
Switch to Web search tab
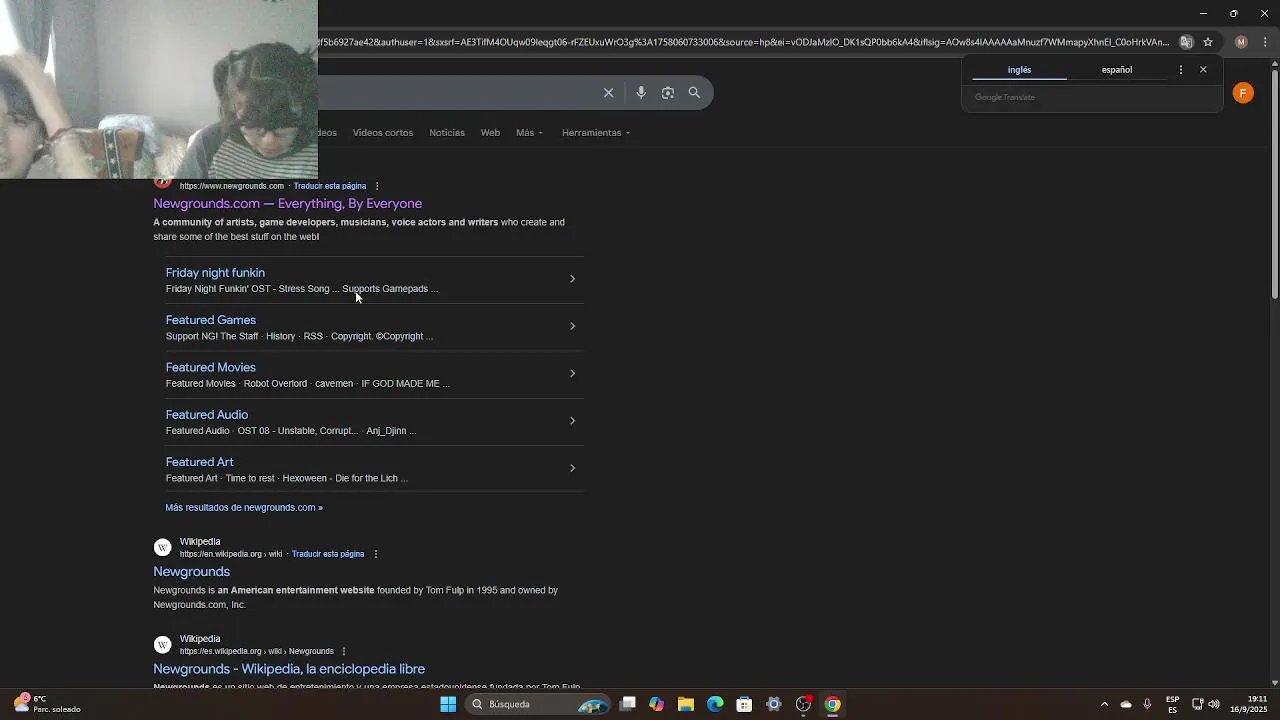[490, 133]
